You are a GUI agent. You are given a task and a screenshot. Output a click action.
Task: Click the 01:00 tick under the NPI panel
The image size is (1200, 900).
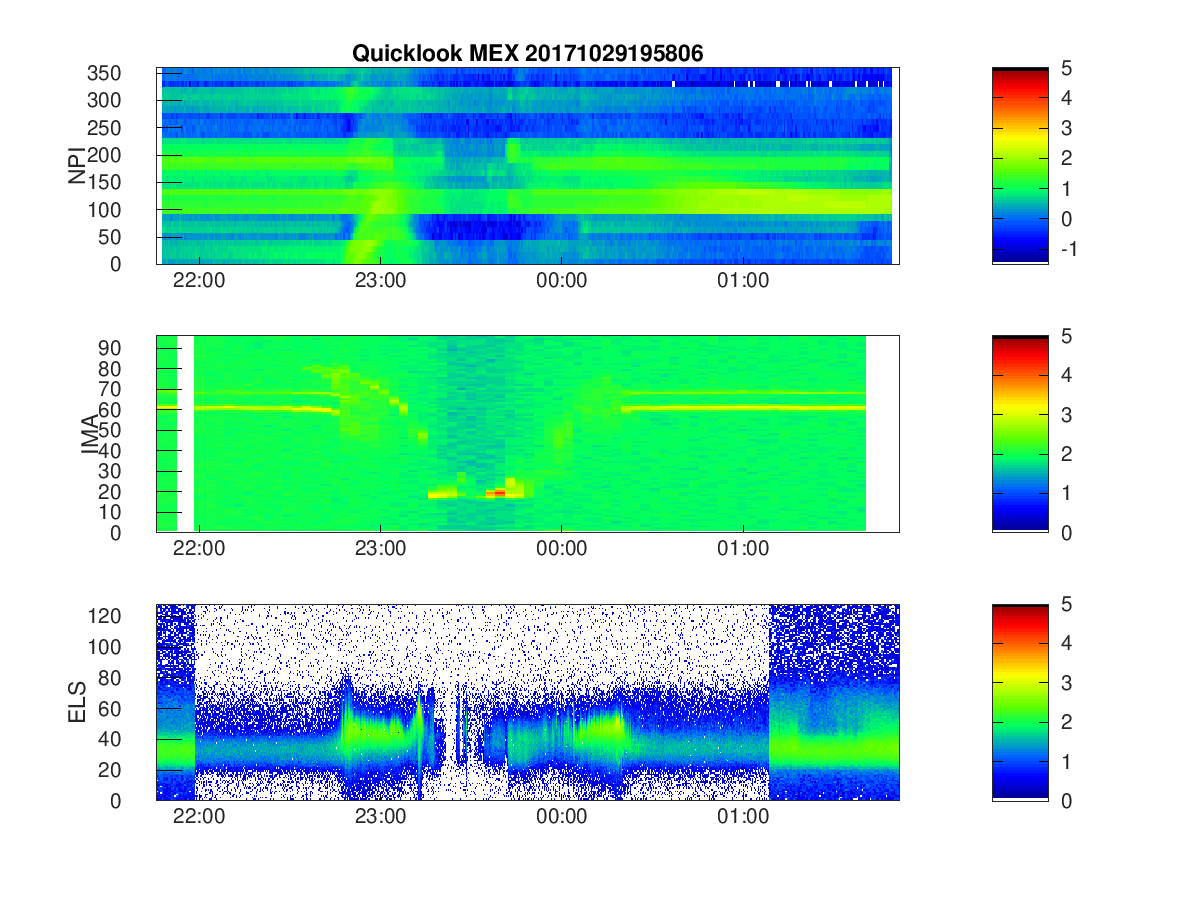(x=743, y=280)
